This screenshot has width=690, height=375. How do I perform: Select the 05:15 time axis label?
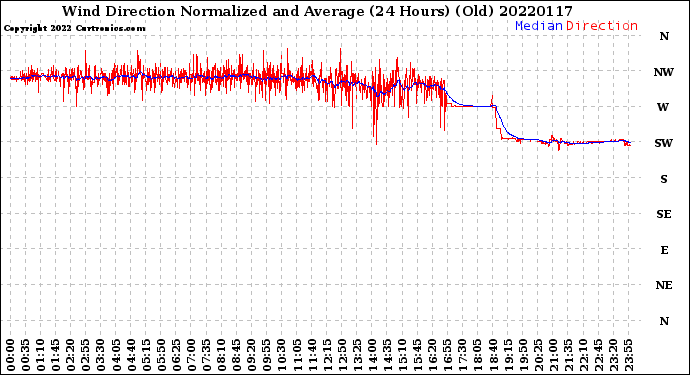(146, 355)
